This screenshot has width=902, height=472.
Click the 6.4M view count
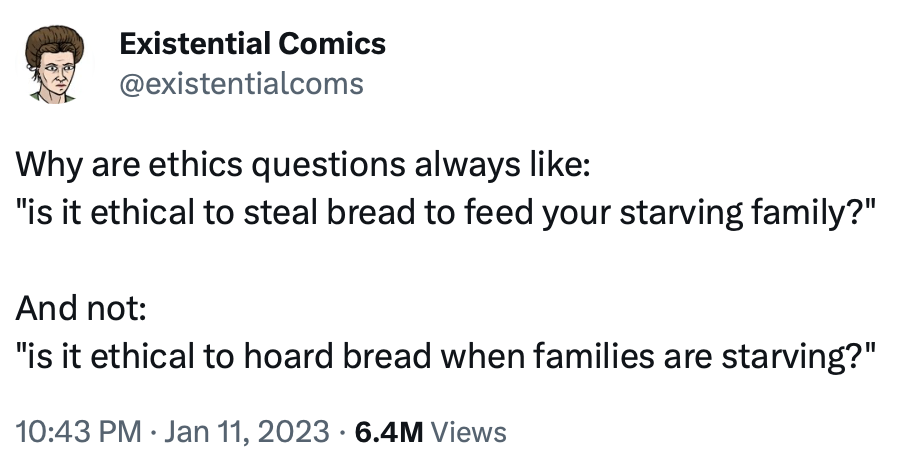click(389, 432)
